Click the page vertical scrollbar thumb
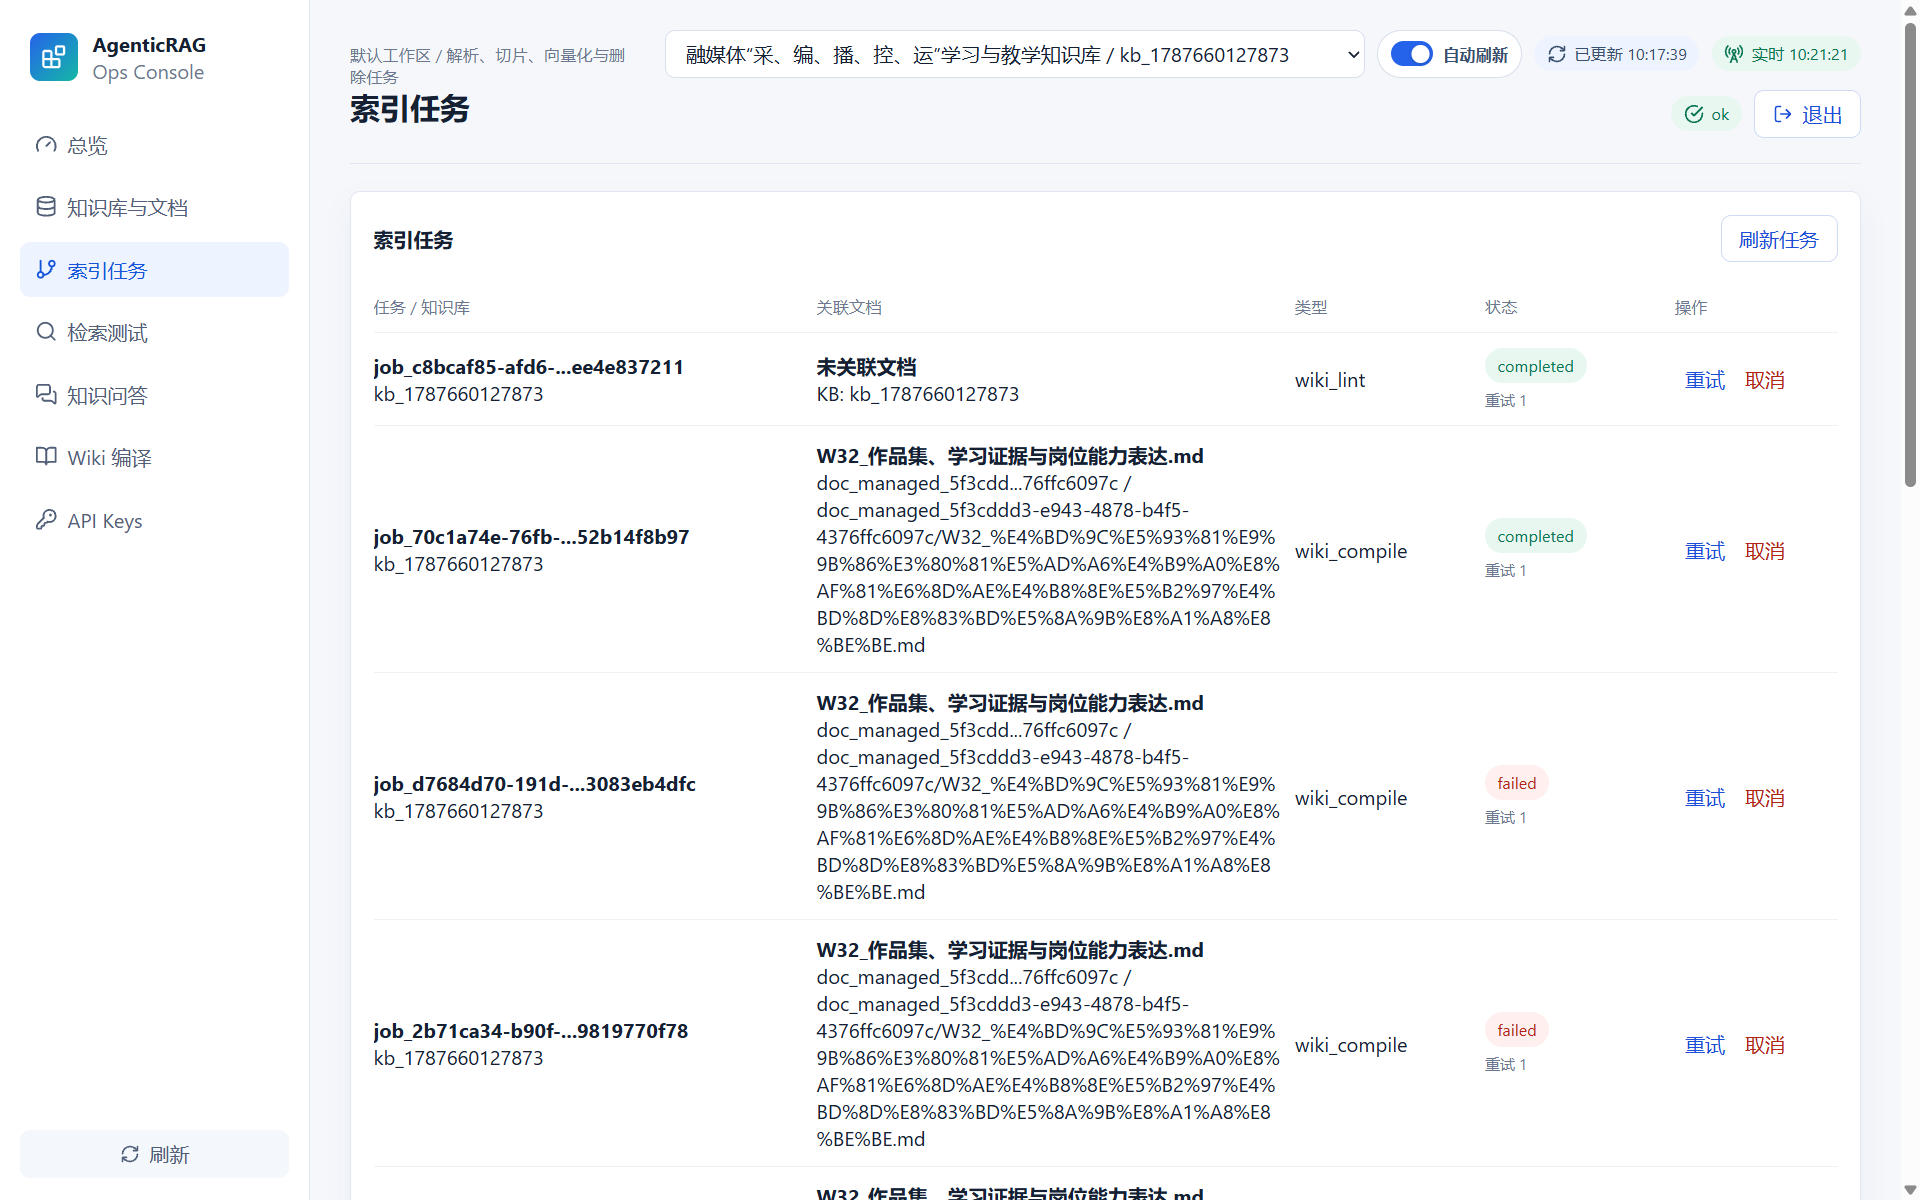This screenshot has height=1200, width=1920. (x=1910, y=255)
